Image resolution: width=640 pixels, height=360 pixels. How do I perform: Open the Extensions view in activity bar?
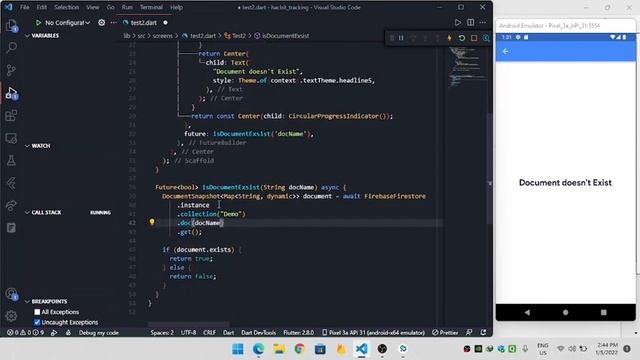11,116
